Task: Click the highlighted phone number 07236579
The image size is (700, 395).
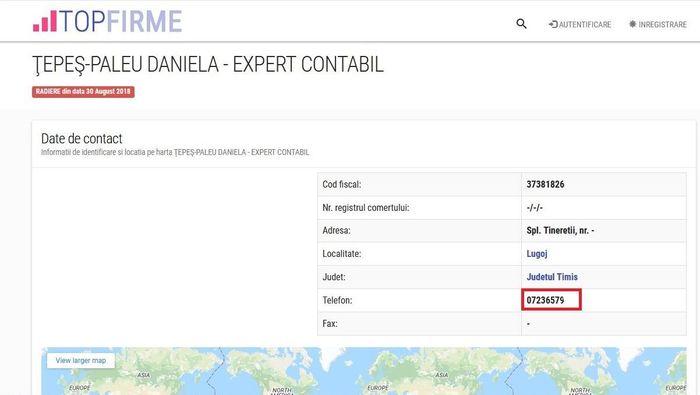Action: click(x=545, y=300)
